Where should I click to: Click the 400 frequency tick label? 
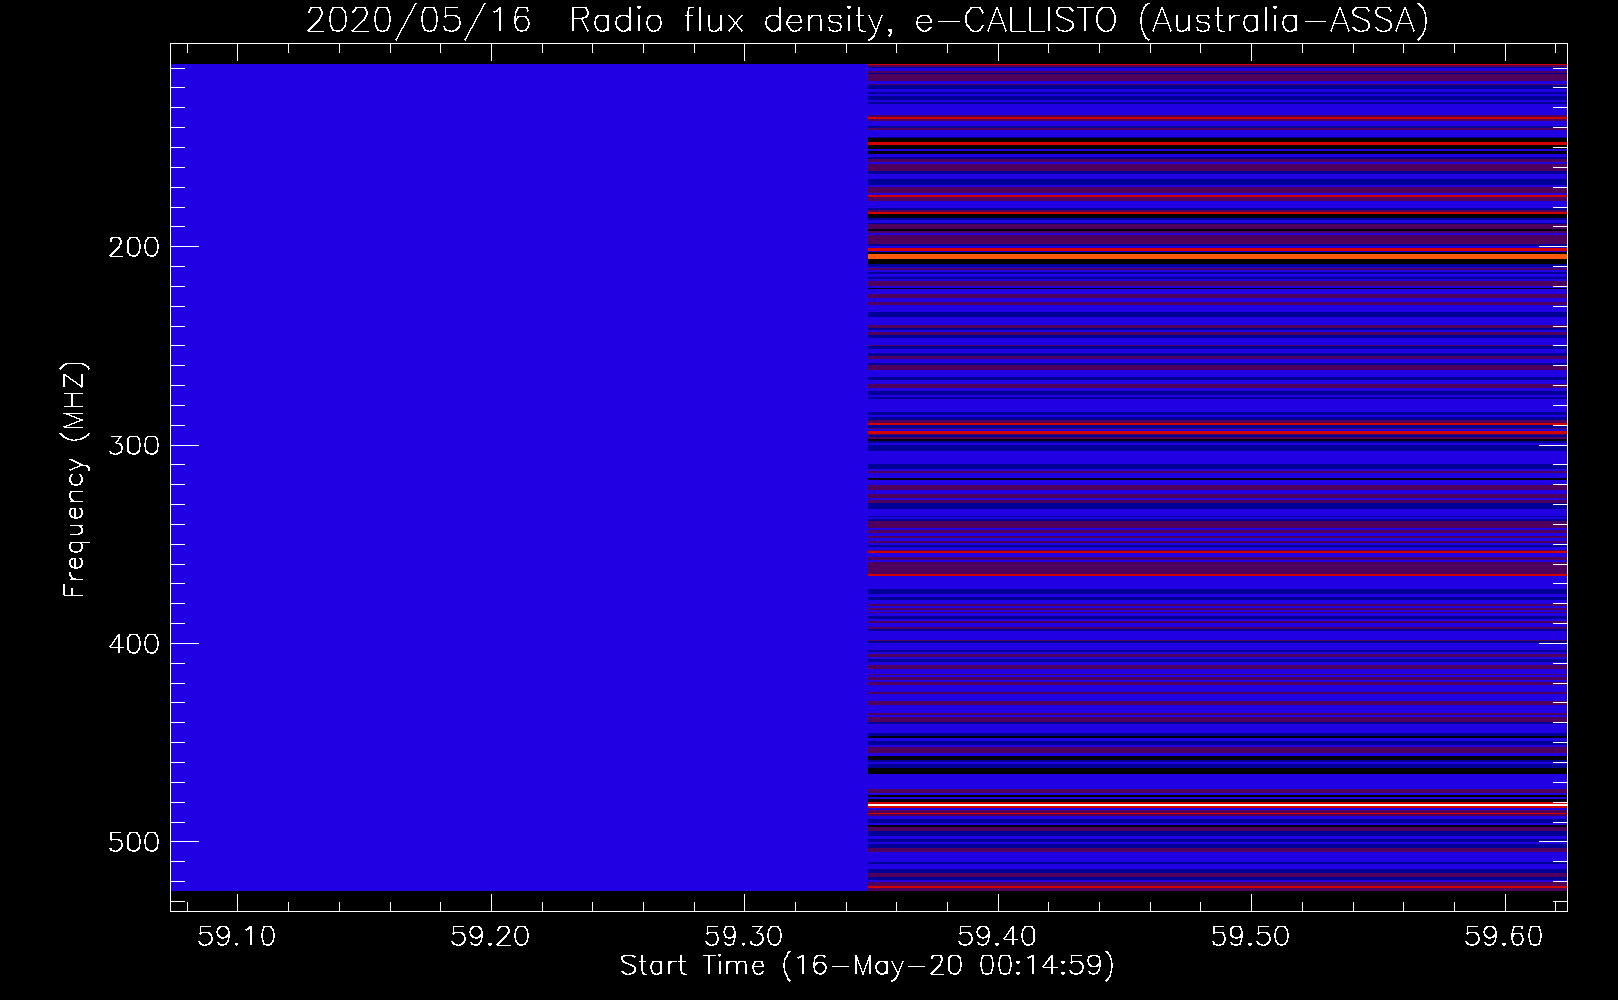point(134,643)
